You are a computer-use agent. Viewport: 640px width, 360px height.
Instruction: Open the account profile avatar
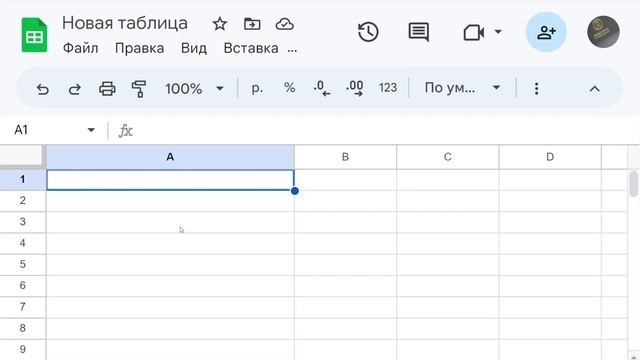[x=603, y=32]
